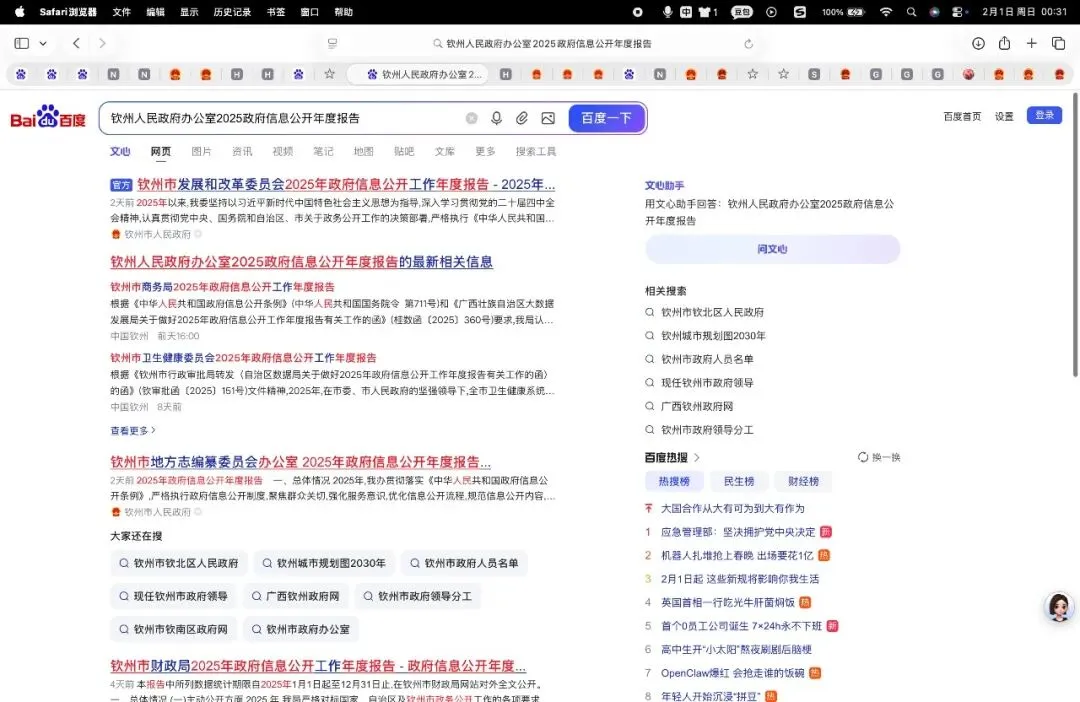The image size is (1080, 702).
Task: Select the 热搜榜 tab
Action: click(674, 482)
